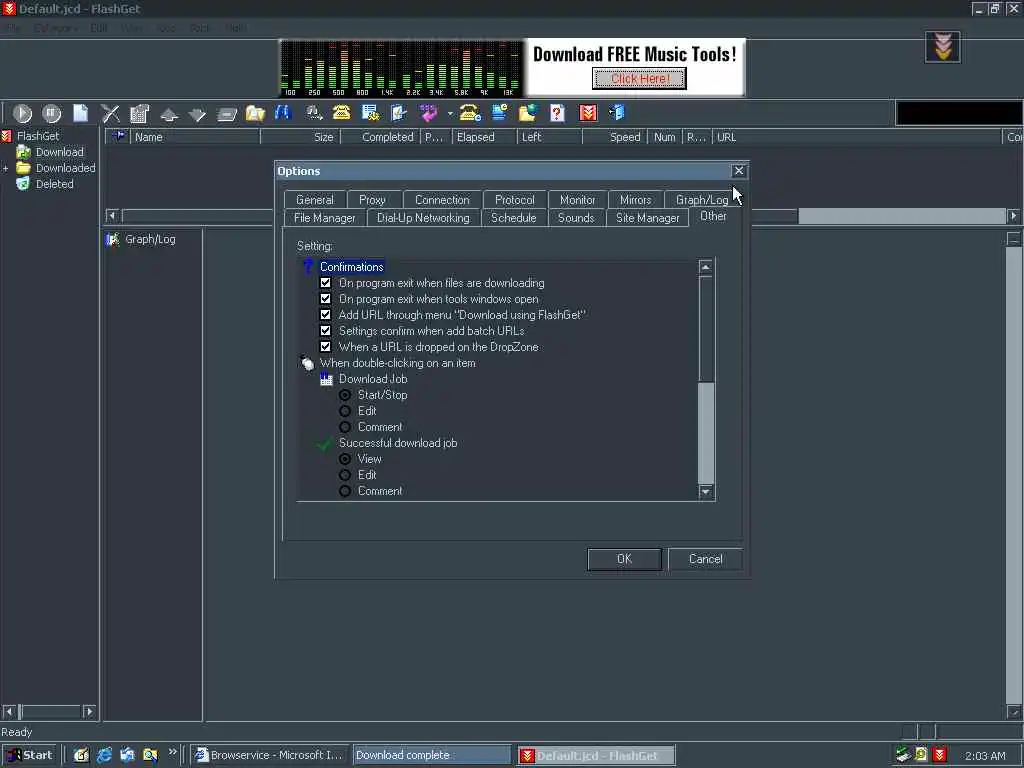The width and height of the screenshot is (1024, 768).
Task: Select Comment radio under Download Job
Action: coord(345,427)
